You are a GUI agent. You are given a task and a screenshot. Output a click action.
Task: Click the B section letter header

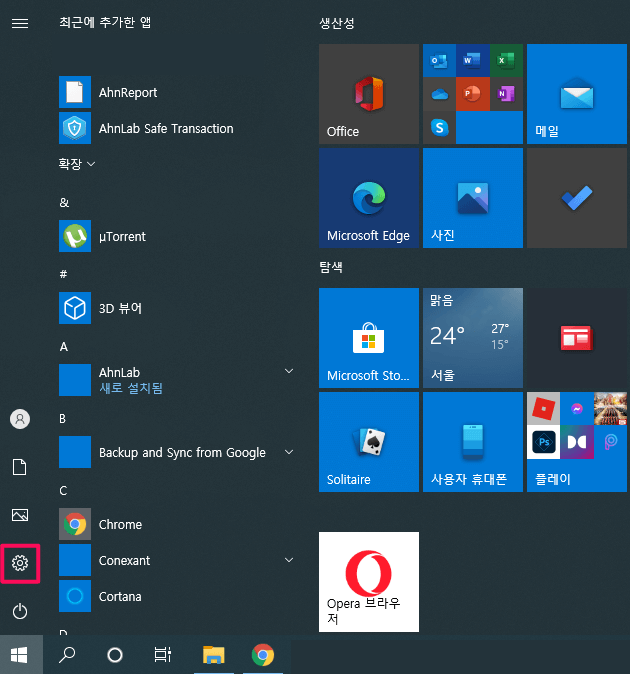63,419
